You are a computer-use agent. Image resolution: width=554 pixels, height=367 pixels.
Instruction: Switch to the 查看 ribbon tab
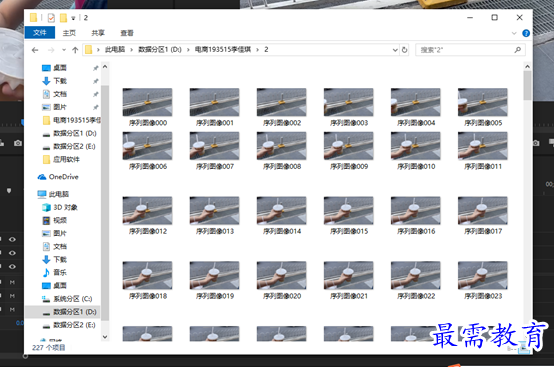127,33
